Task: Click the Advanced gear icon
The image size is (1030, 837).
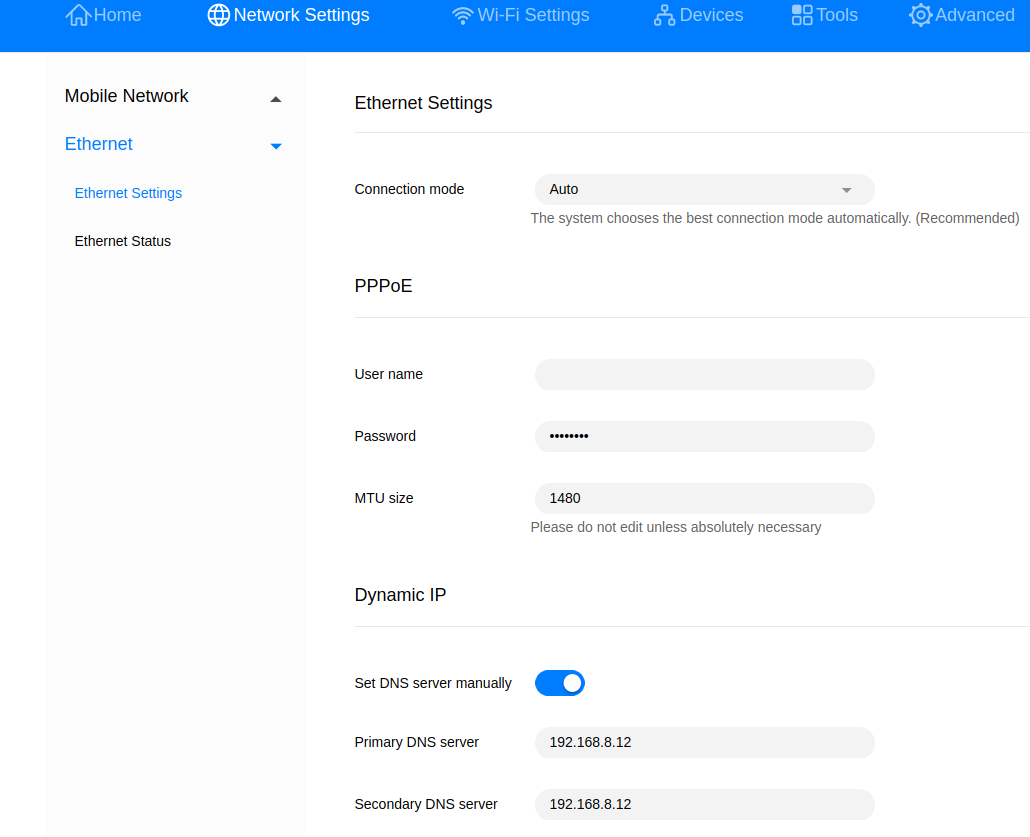Action: tap(920, 15)
